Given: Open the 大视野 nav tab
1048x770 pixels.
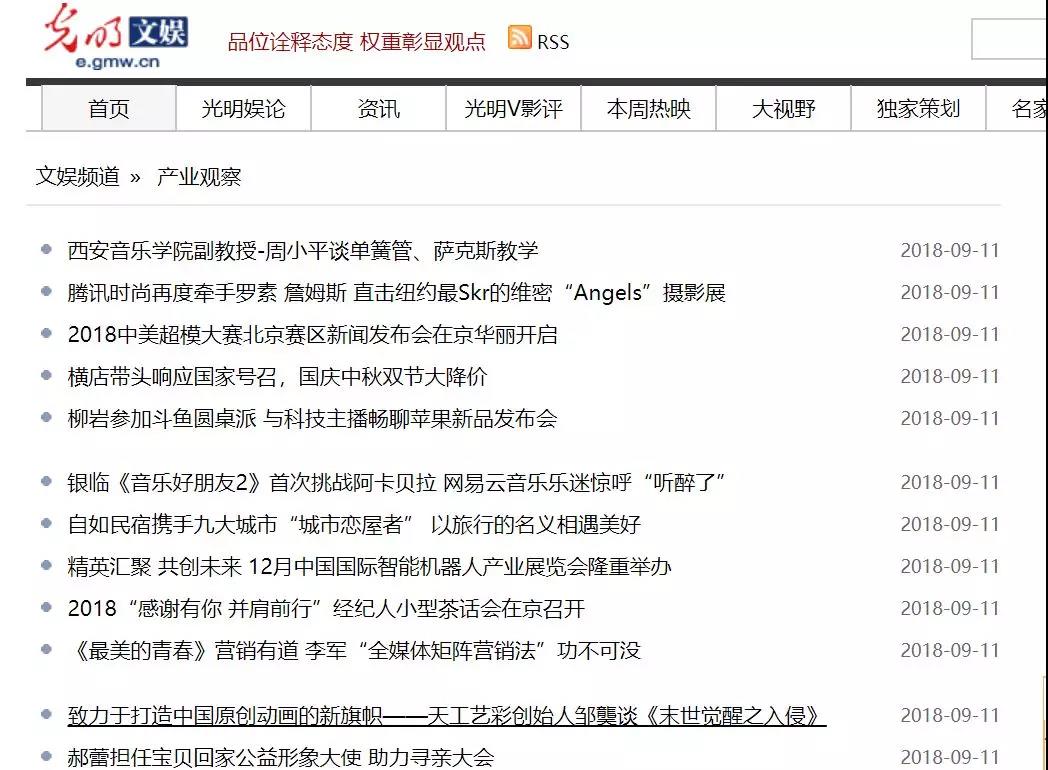Looking at the screenshot, I should (x=783, y=108).
